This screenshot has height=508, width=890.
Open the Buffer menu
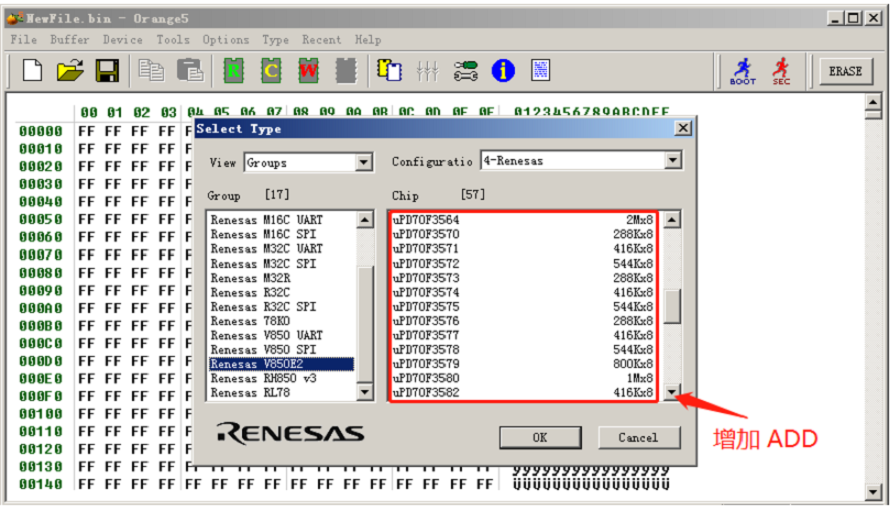pos(70,40)
